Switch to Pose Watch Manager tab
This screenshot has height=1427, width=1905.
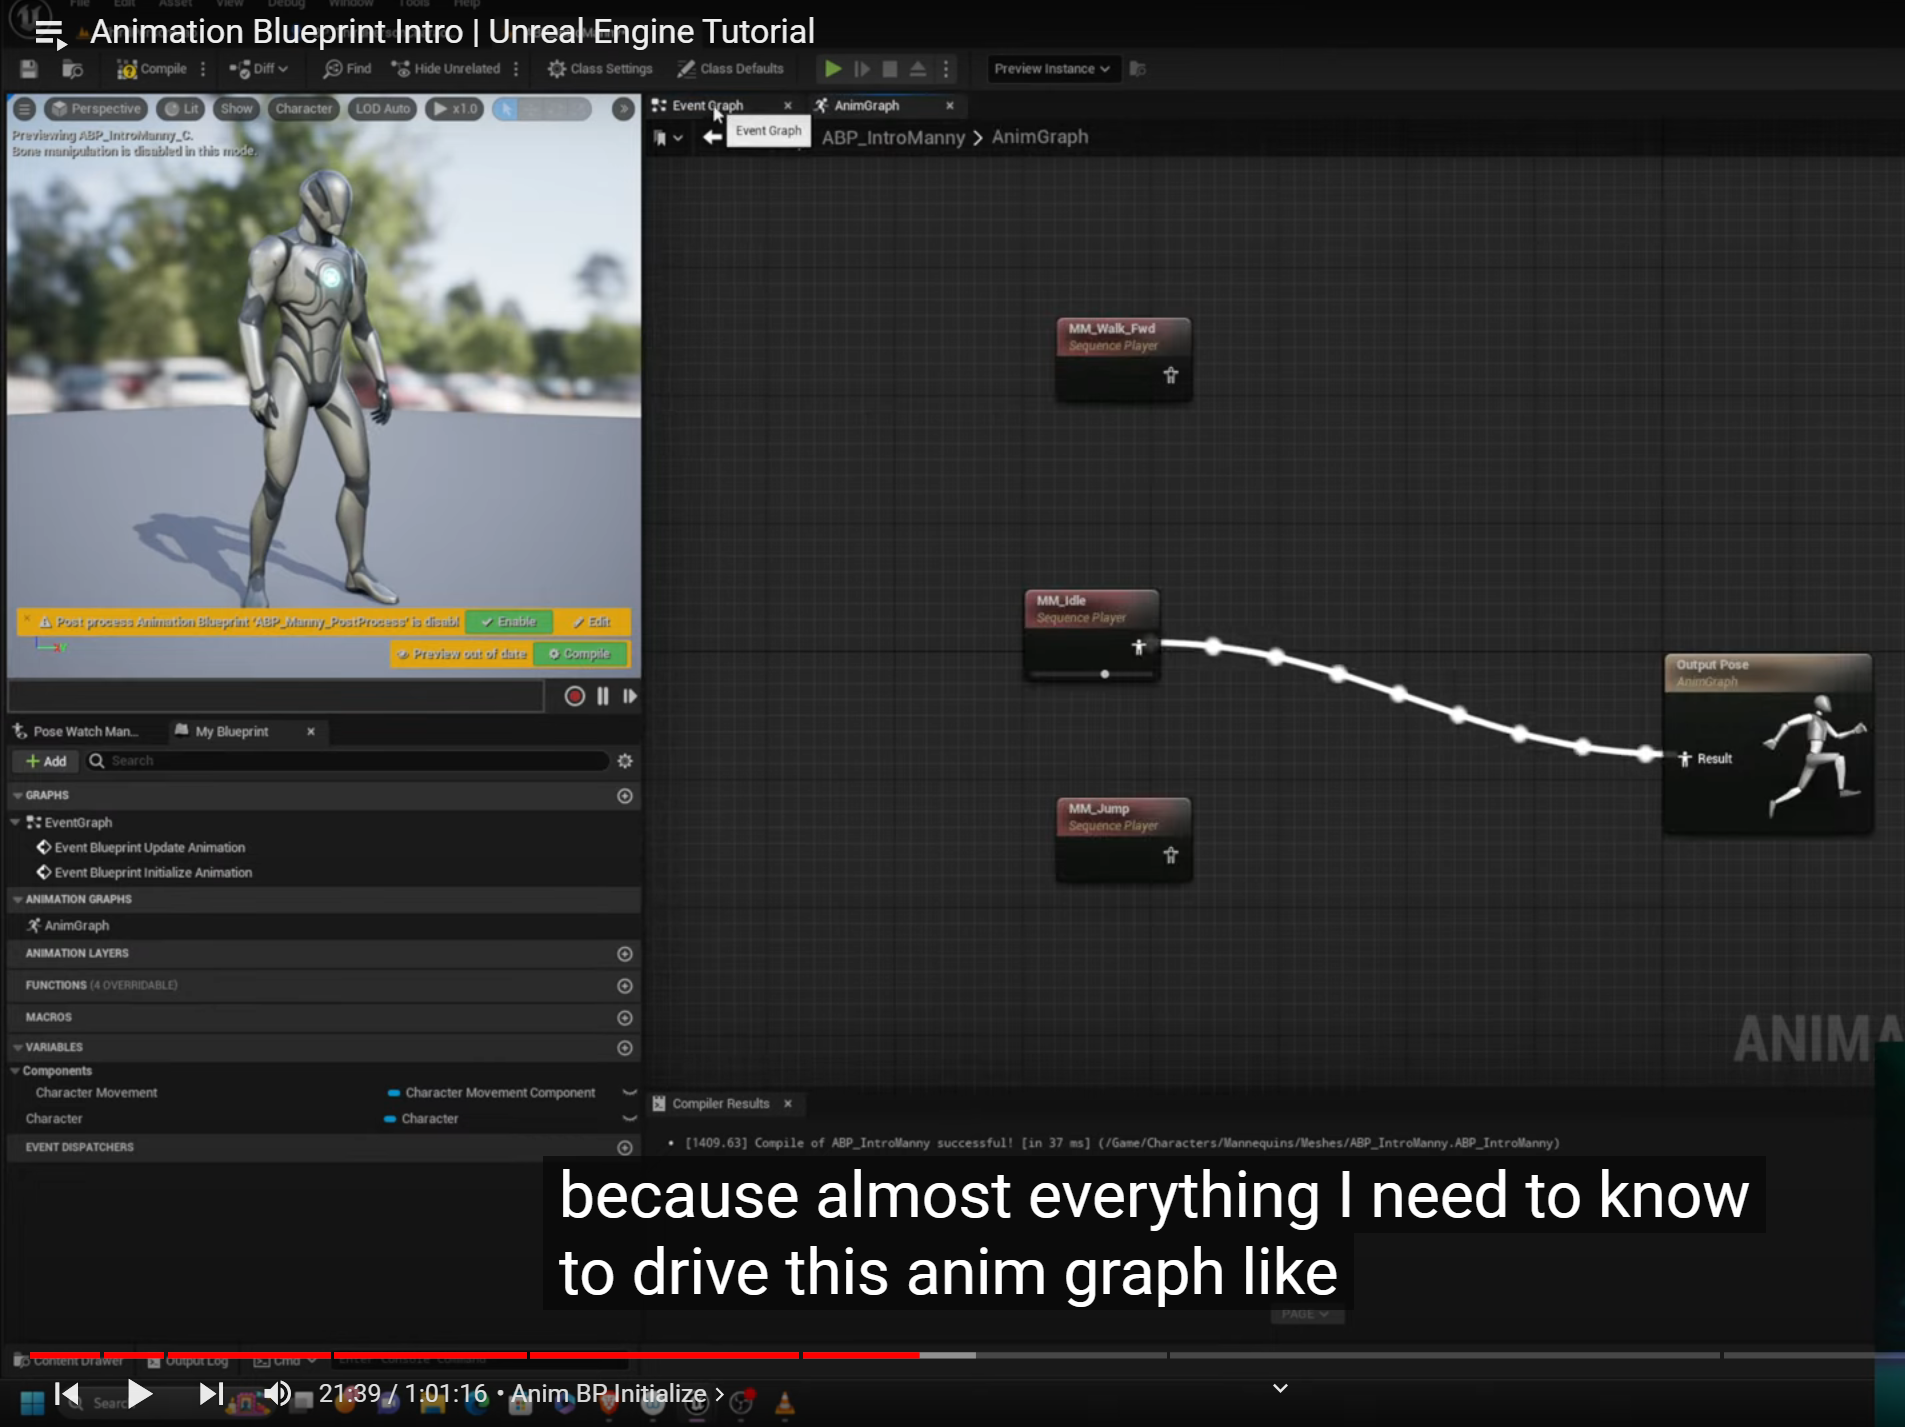coord(77,732)
